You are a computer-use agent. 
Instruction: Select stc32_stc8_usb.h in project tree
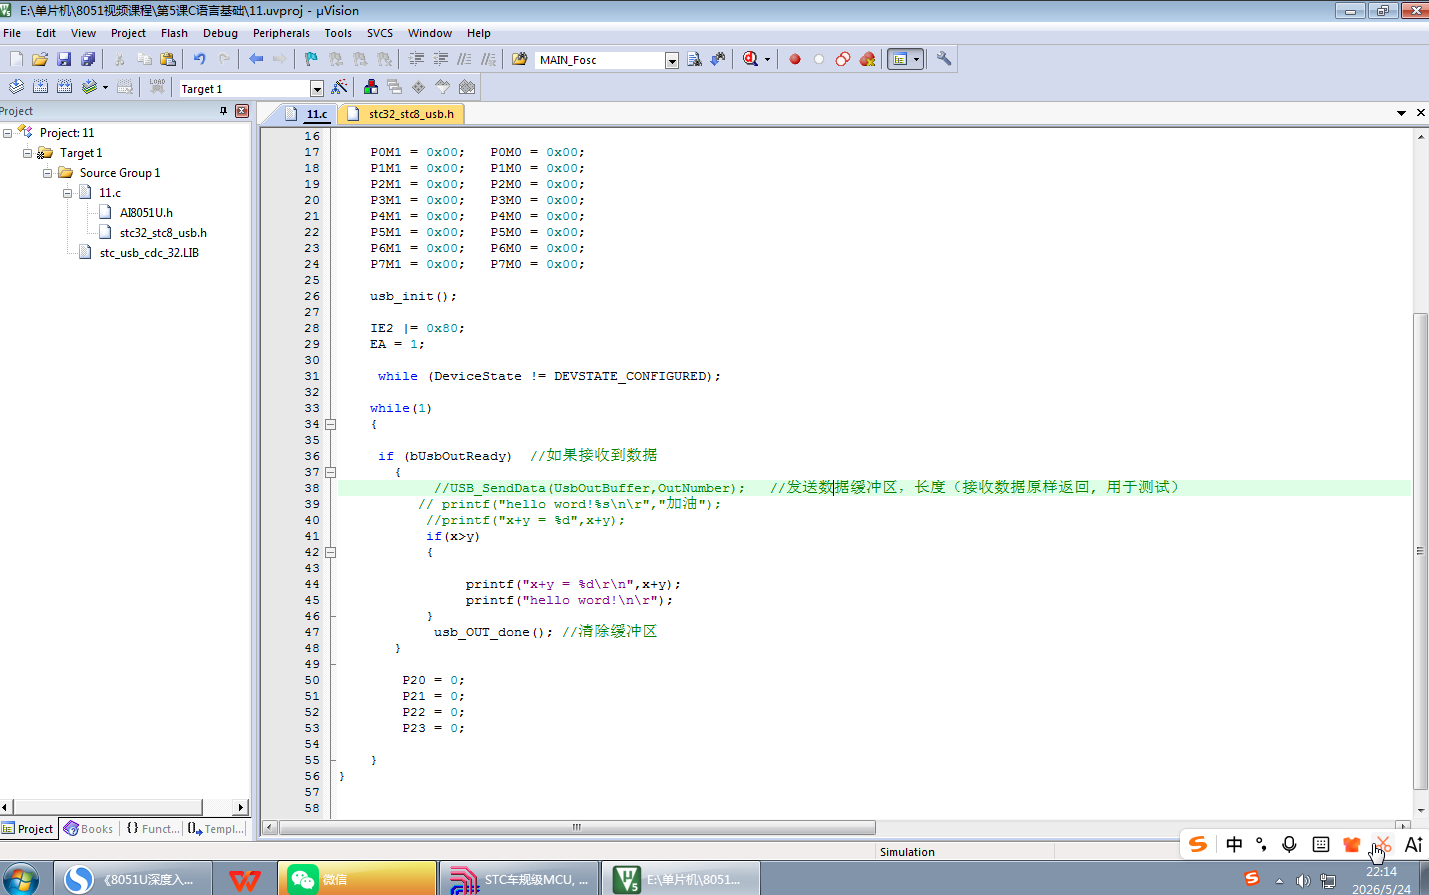[163, 233]
